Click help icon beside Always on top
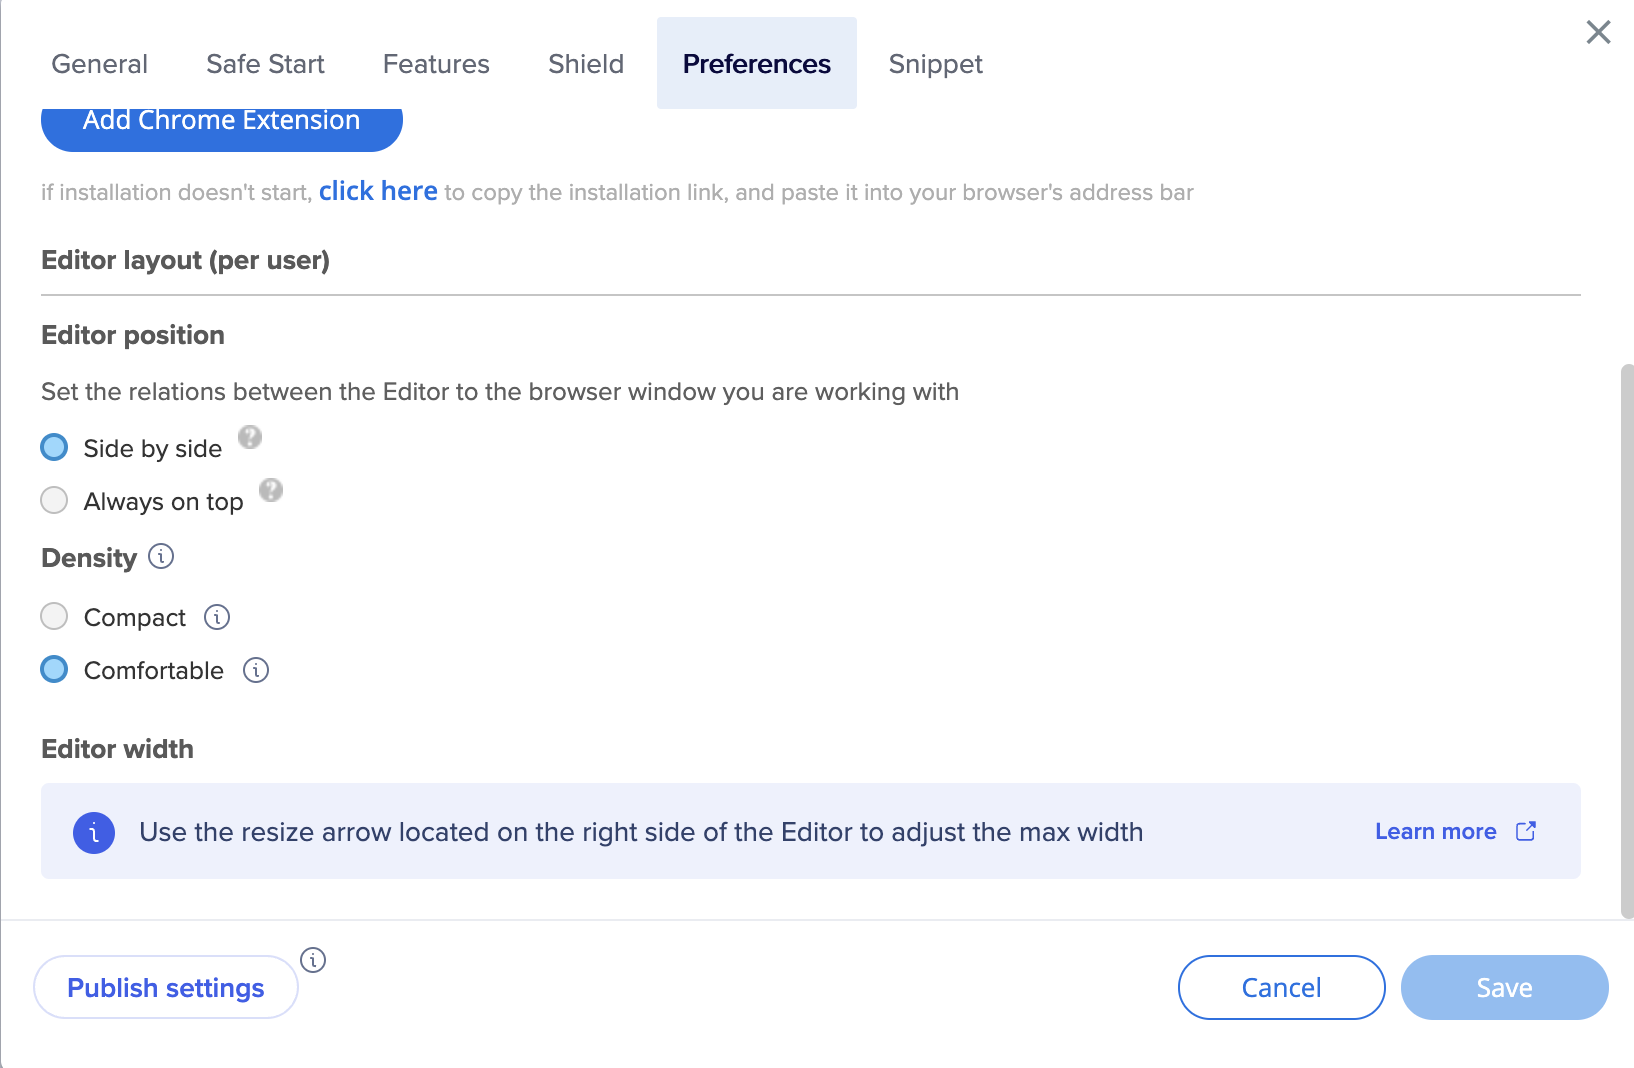 click(271, 490)
